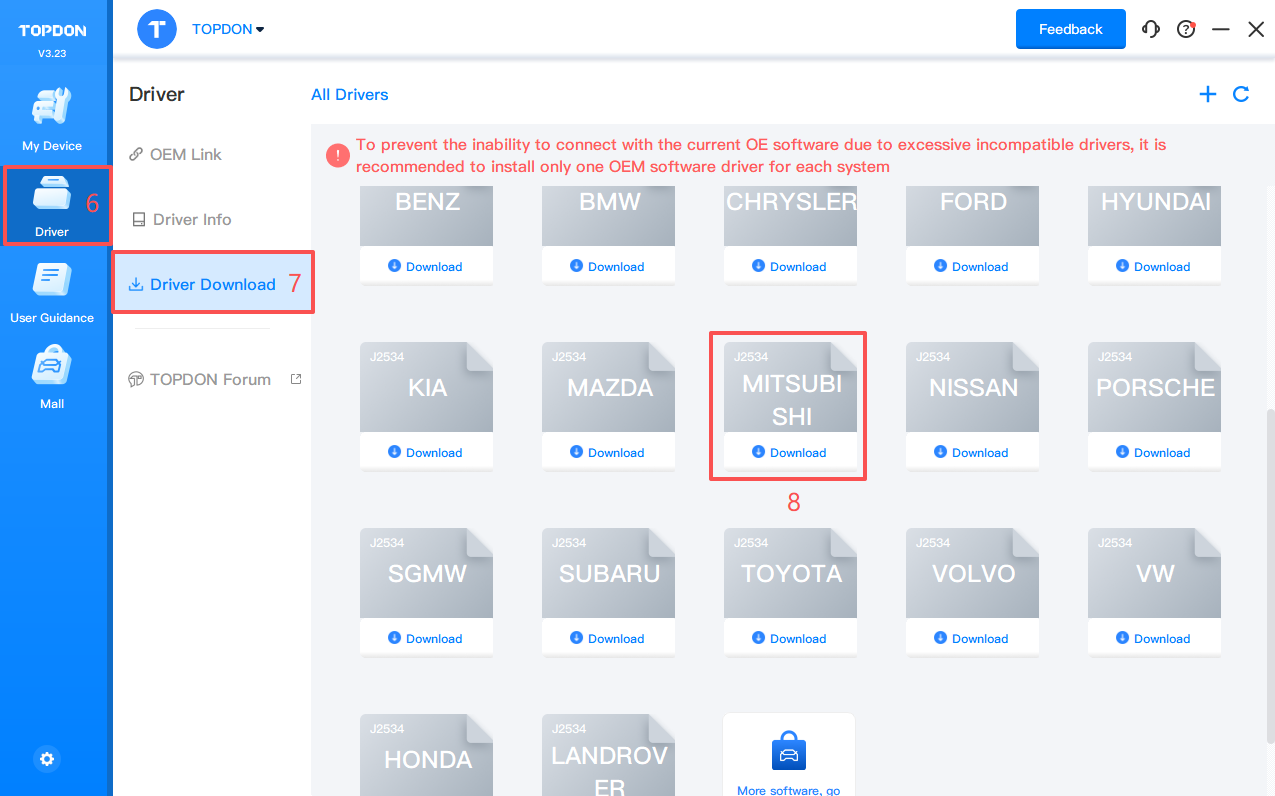Viewport: 1275px width, 796px height.
Task: Open the help question mark icon
Action: coord(1186,29)
